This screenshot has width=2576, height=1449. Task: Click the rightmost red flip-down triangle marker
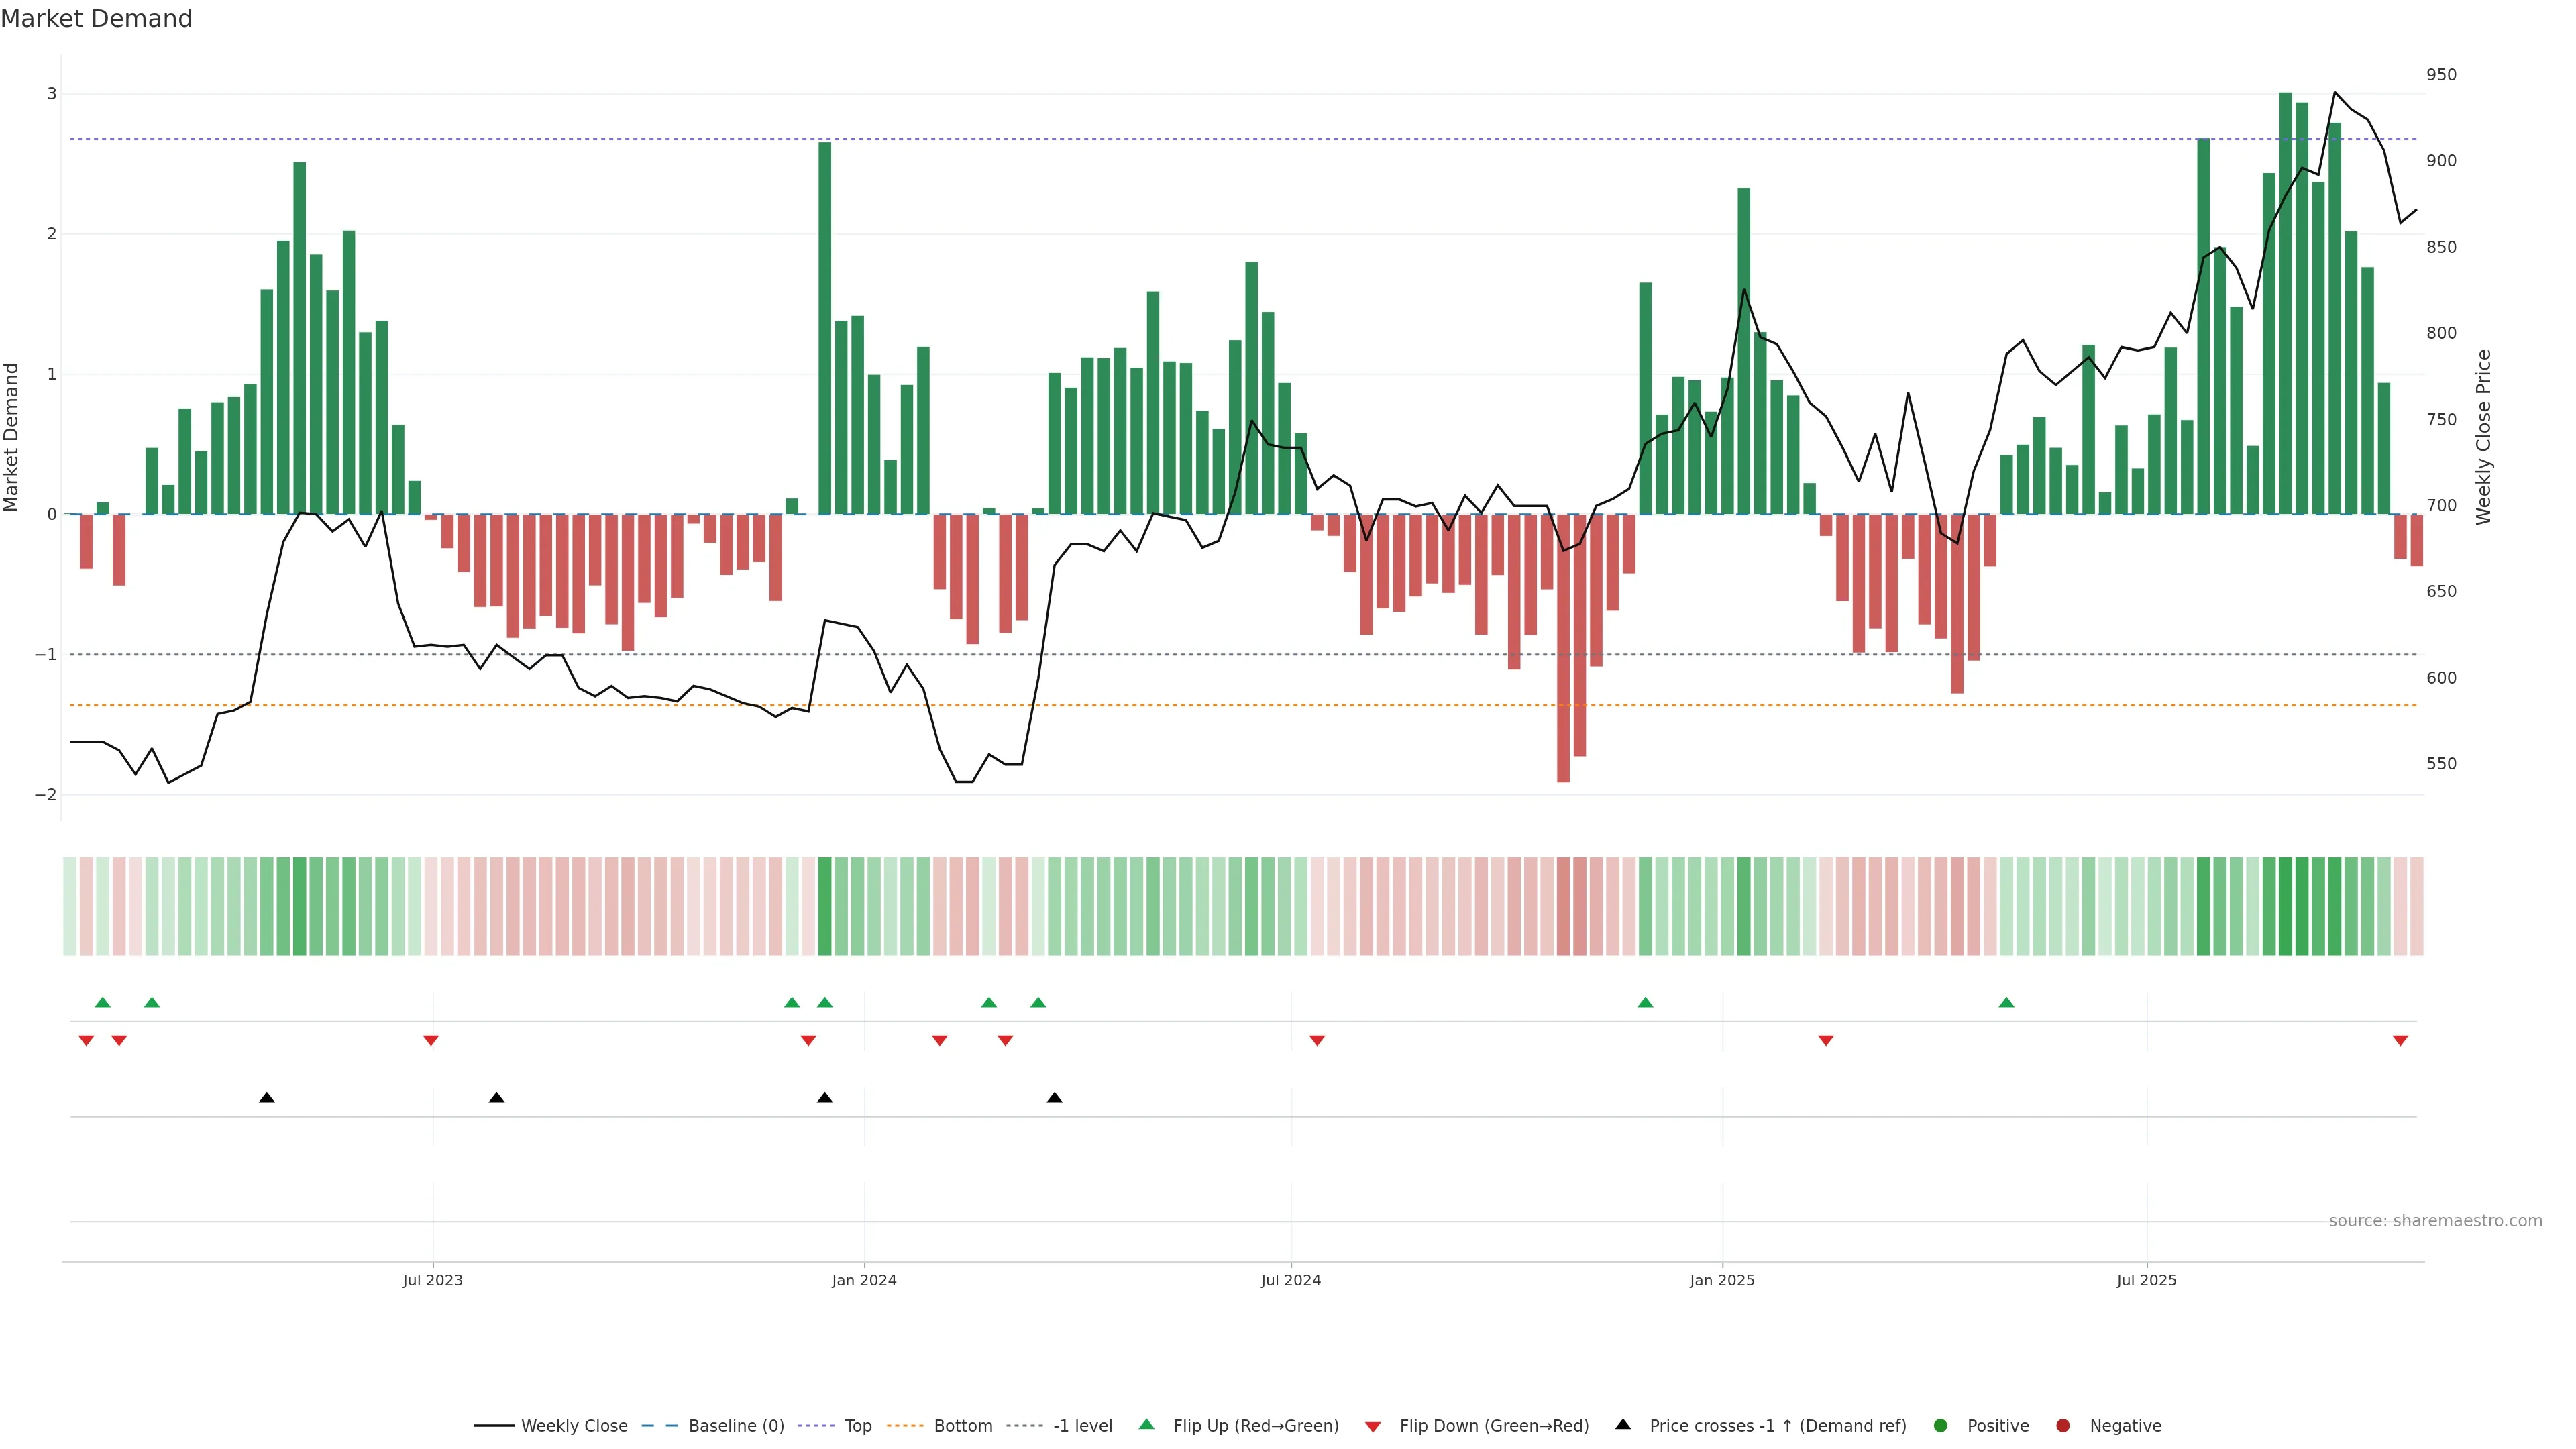2400,1041
